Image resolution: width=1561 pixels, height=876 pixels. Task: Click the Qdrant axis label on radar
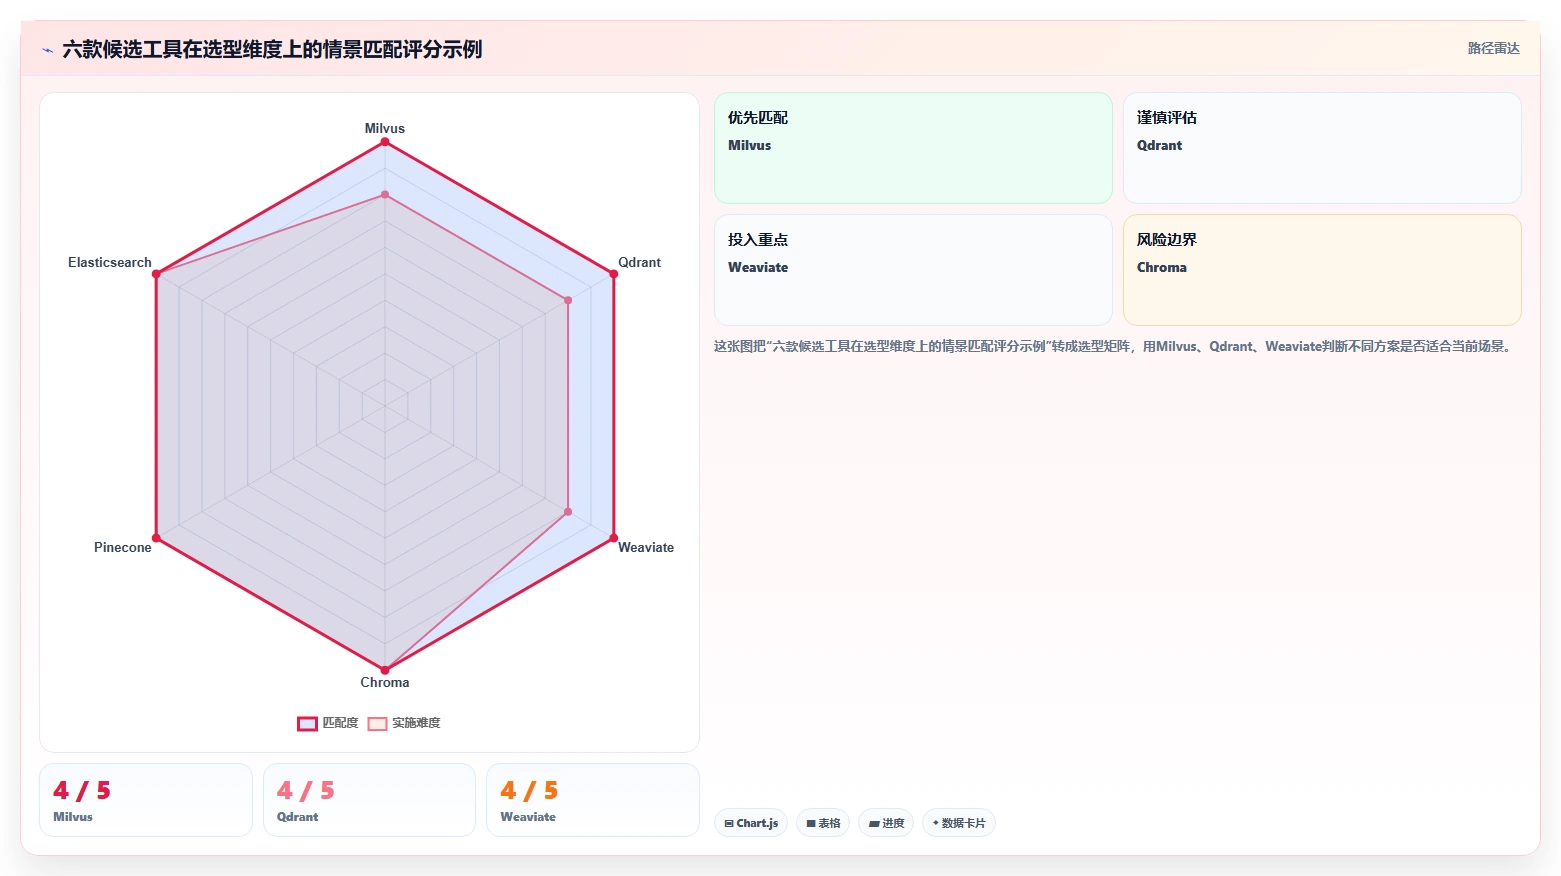point(639,262)
